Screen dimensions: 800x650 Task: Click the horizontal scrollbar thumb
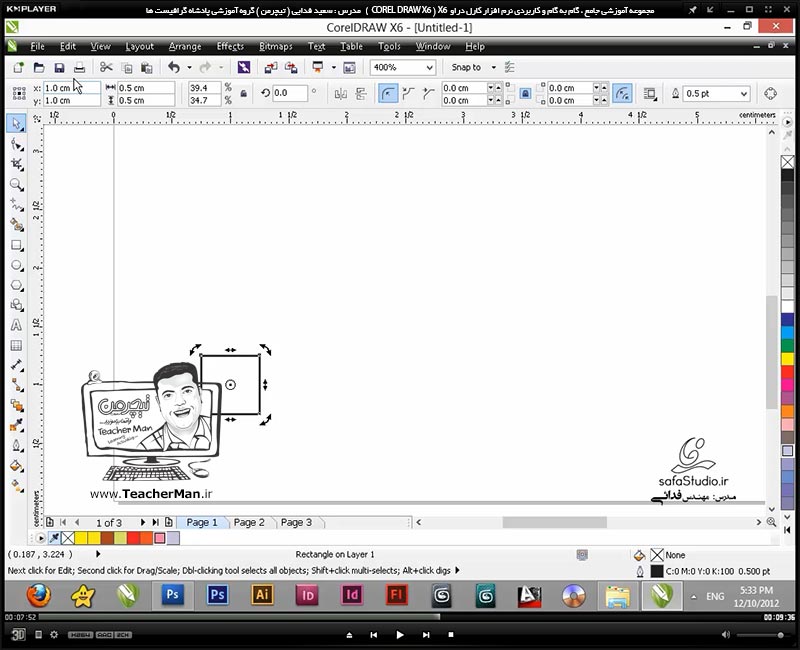555,522
